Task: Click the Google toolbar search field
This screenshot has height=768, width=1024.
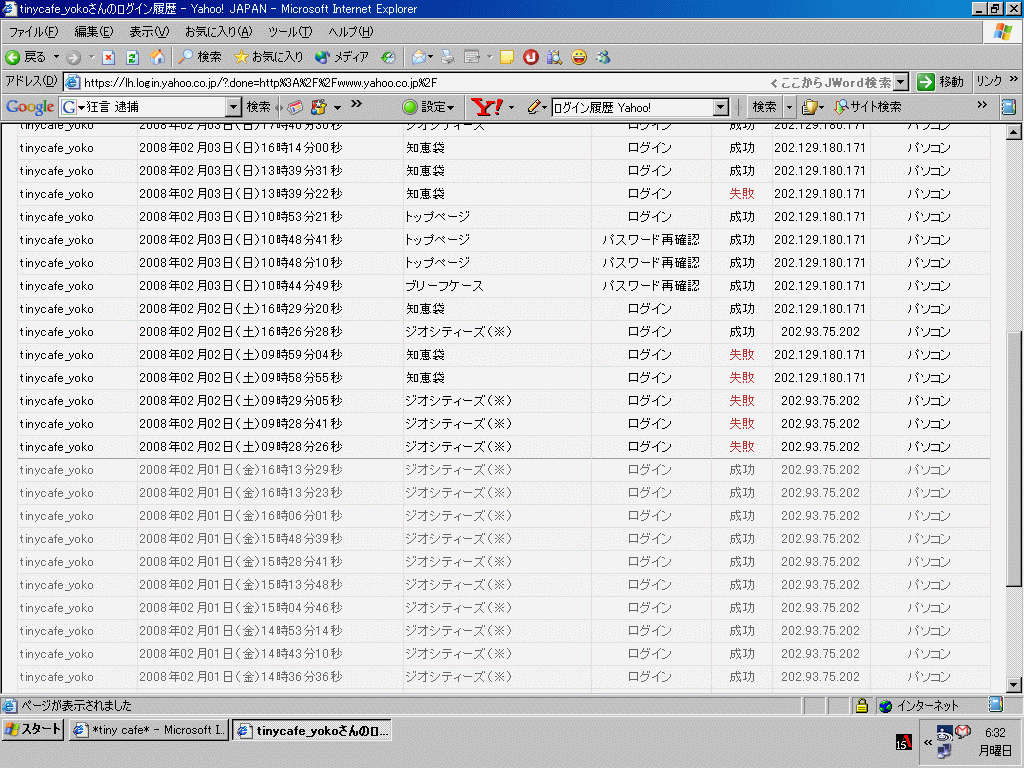Action: pos(152,107)
